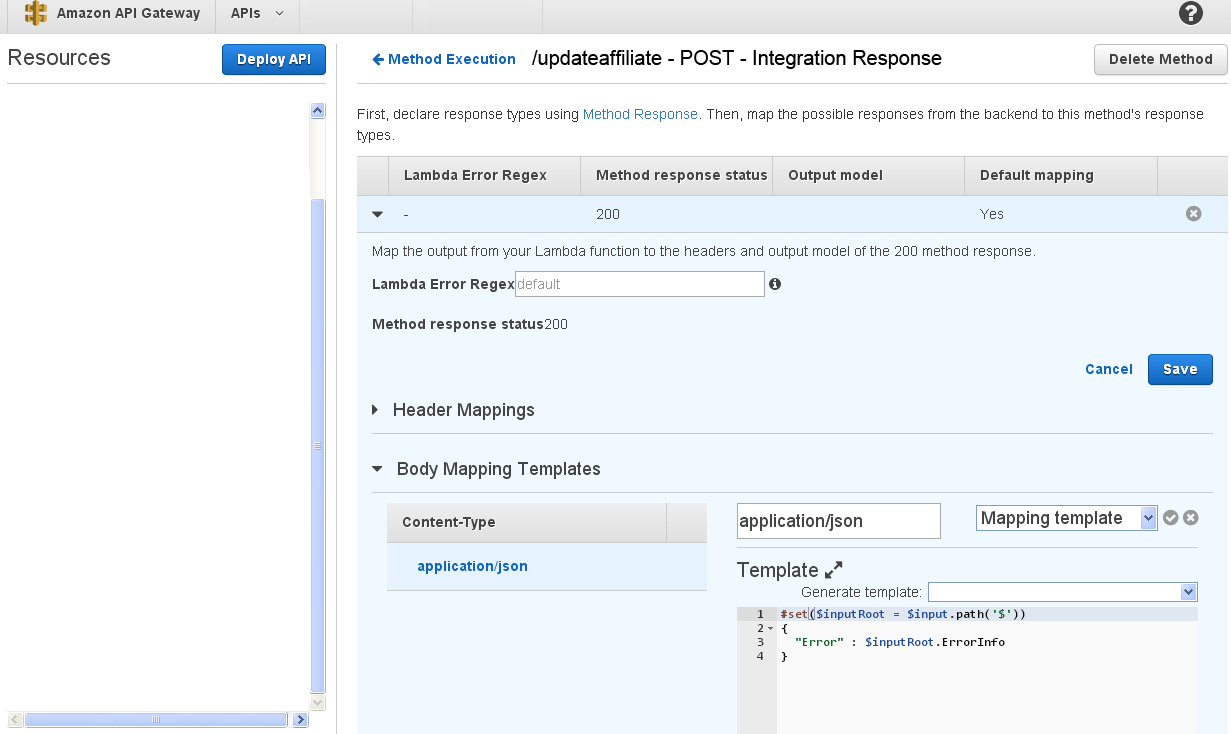
Task: Click the Resources panel heading
Action: (59, 58)
